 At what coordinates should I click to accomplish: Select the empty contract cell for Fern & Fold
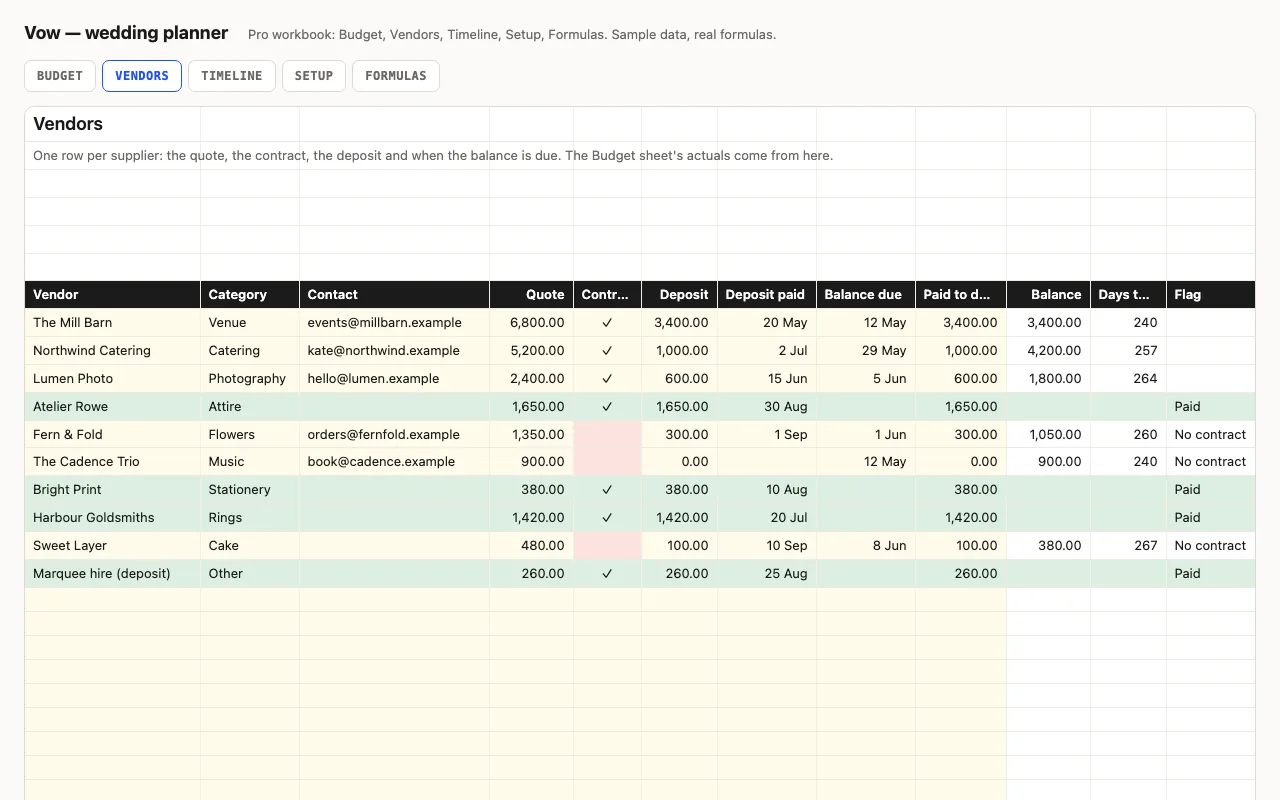(607, 435)
